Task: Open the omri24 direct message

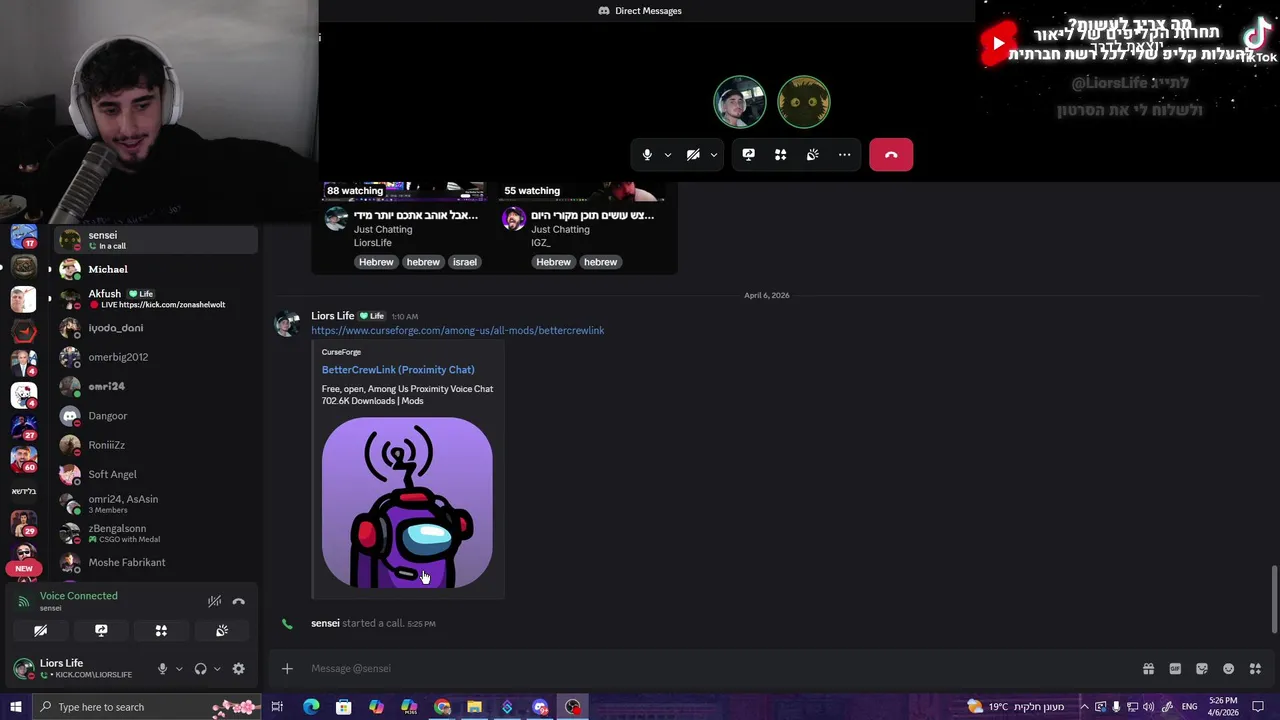Action: (155, 386)
